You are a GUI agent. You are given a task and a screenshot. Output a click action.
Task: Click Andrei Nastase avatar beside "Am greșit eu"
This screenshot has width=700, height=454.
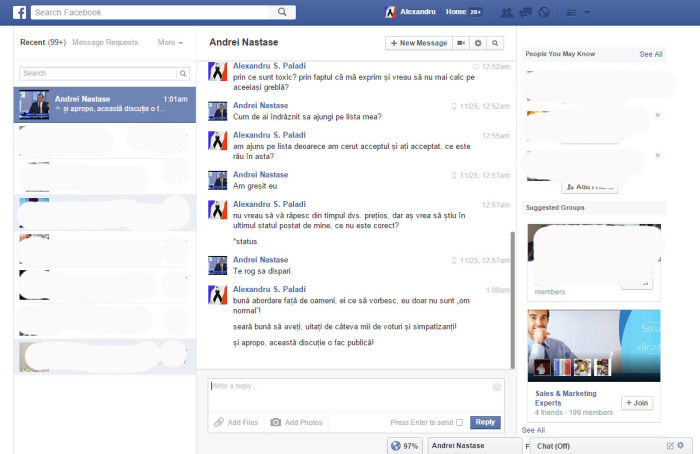click(x=217, y=180)
